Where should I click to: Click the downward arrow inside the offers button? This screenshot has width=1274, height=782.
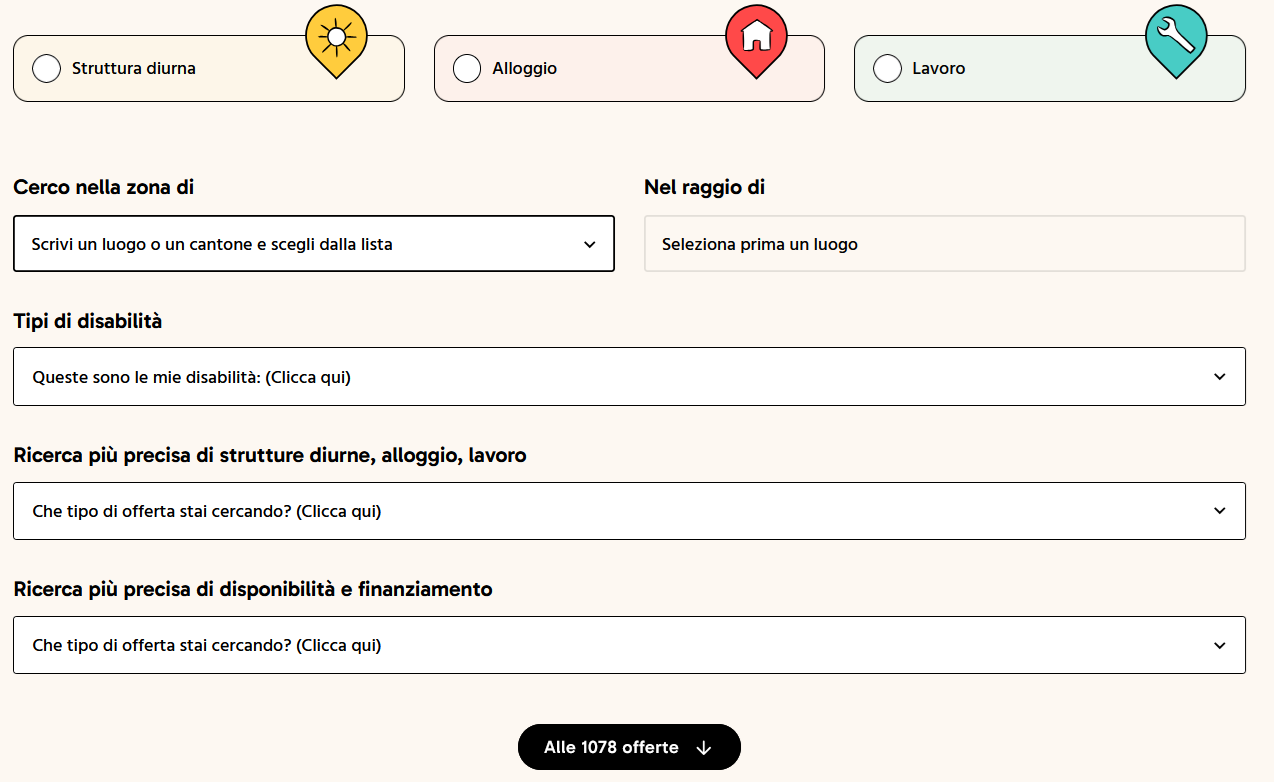pyautogui.click(x=705, y=747)
